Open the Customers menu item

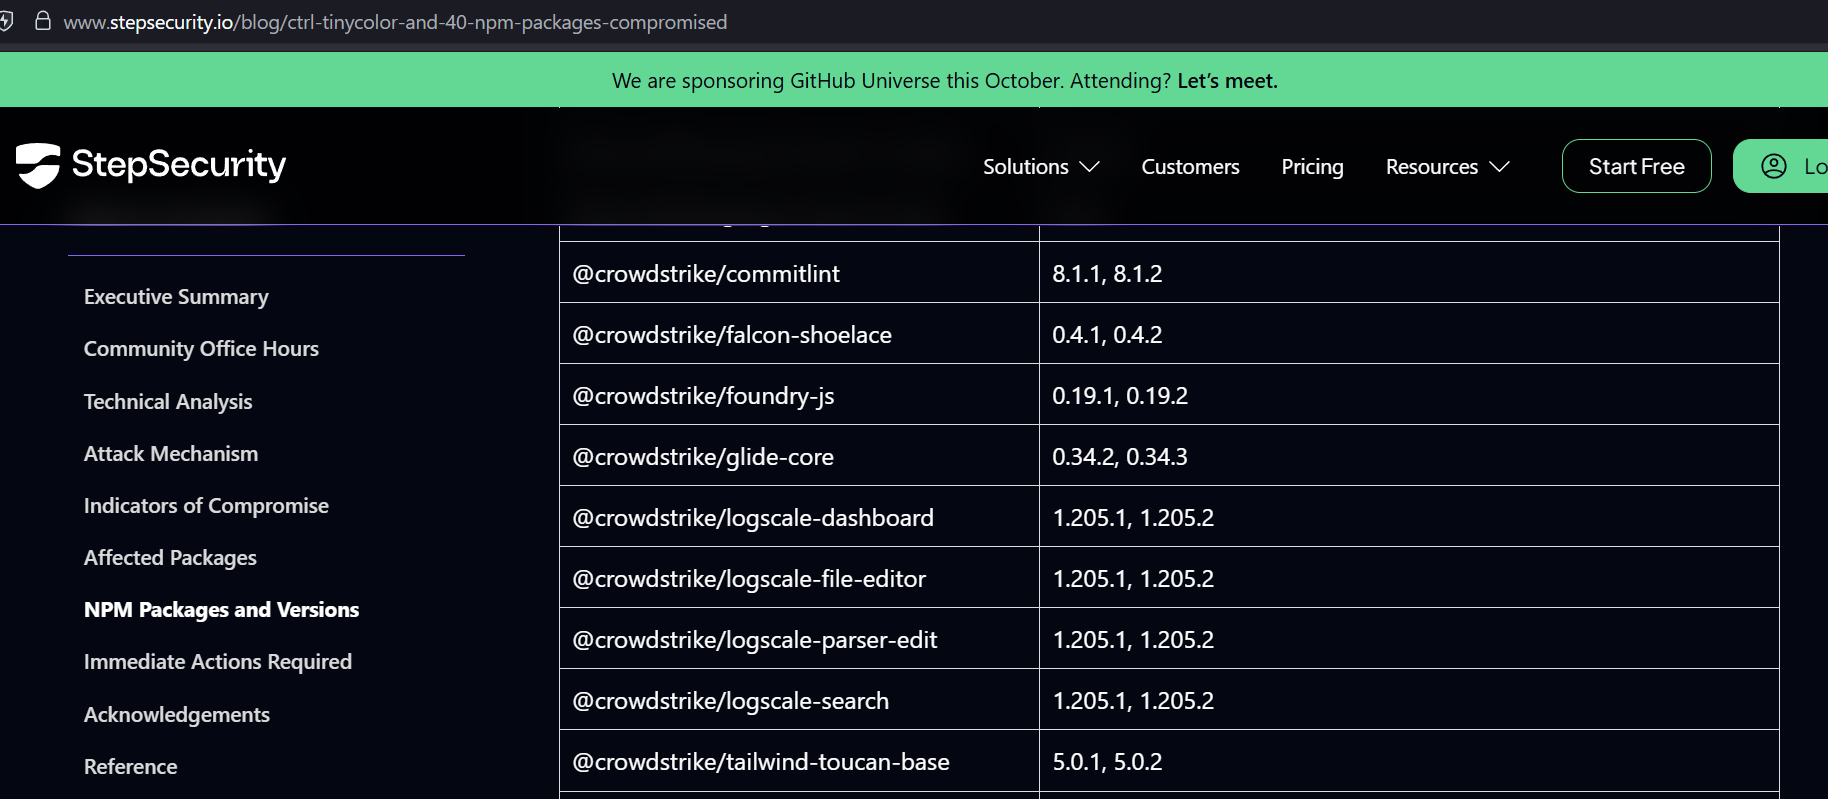tap(1190, 167)
